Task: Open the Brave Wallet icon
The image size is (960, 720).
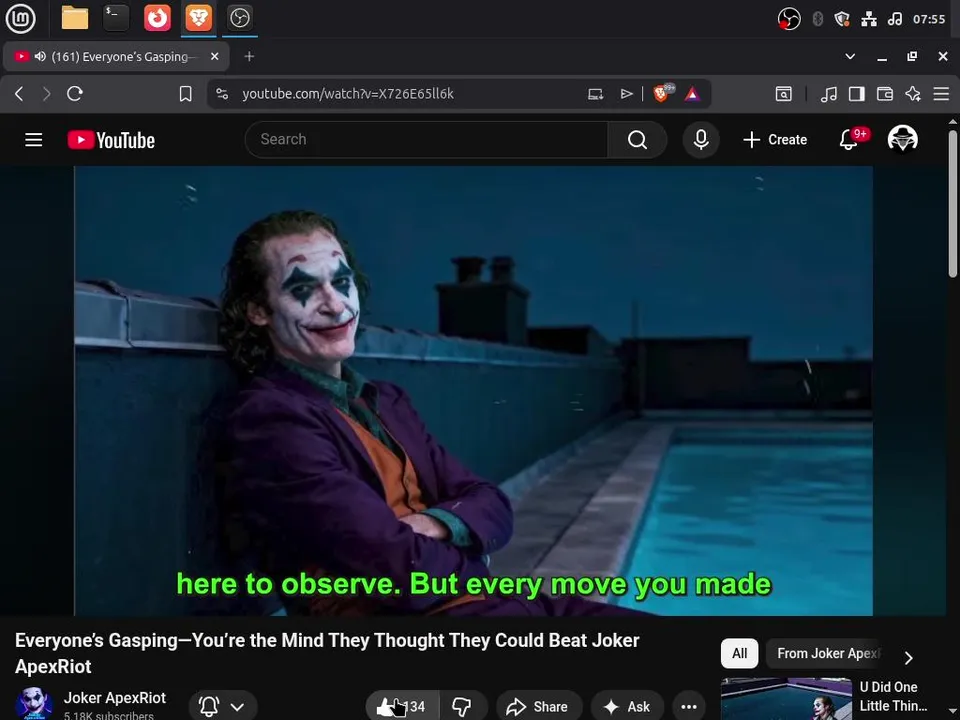Action: click(885, 94)
